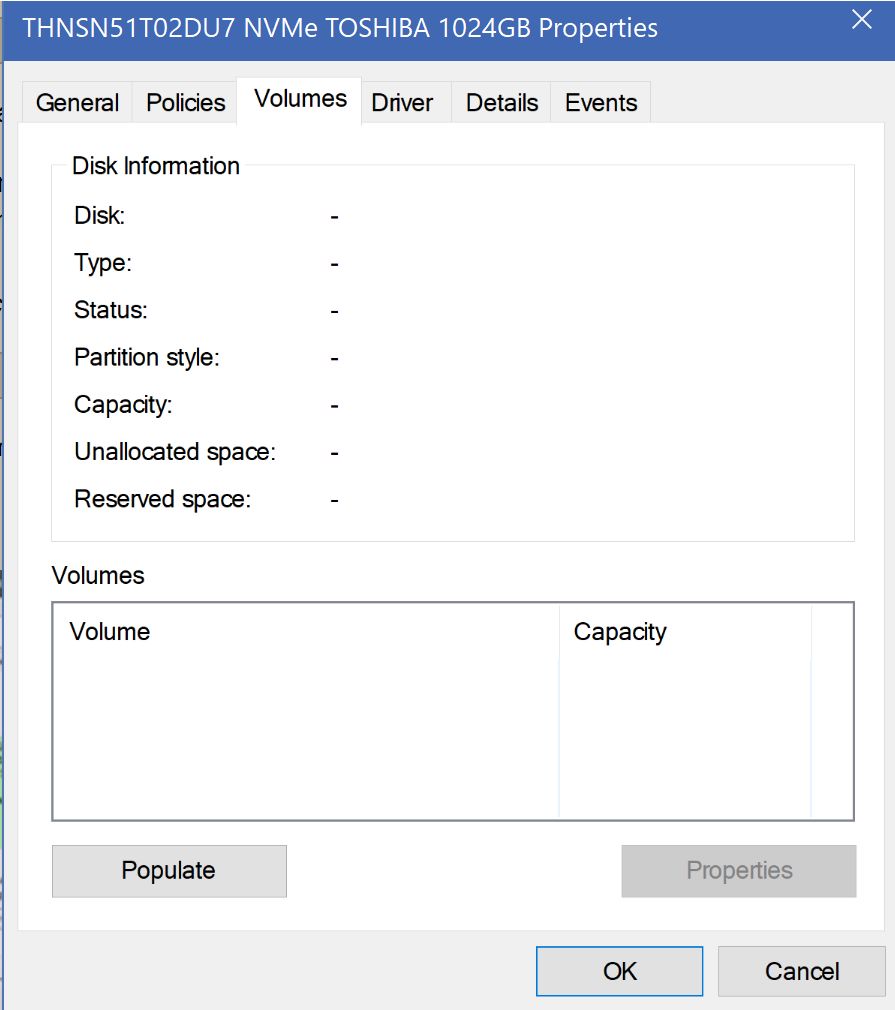Click the 'Status:' label
This screenshot has height=1010, width=895.
click(111, 310)
